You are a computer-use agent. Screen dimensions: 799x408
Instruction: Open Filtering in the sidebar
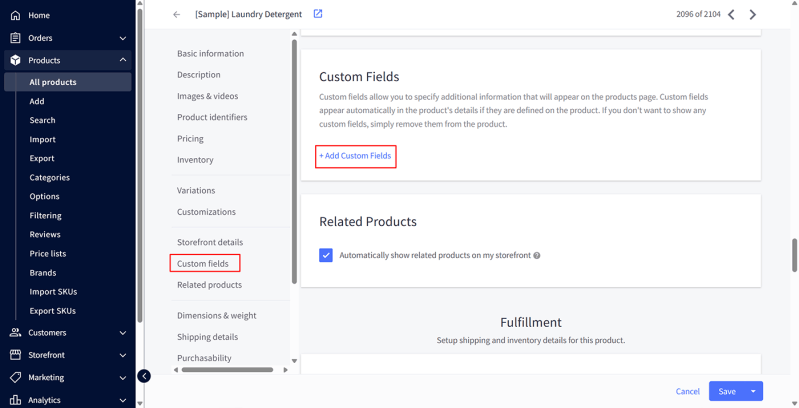pyautogui.click(x=45, y=215)
